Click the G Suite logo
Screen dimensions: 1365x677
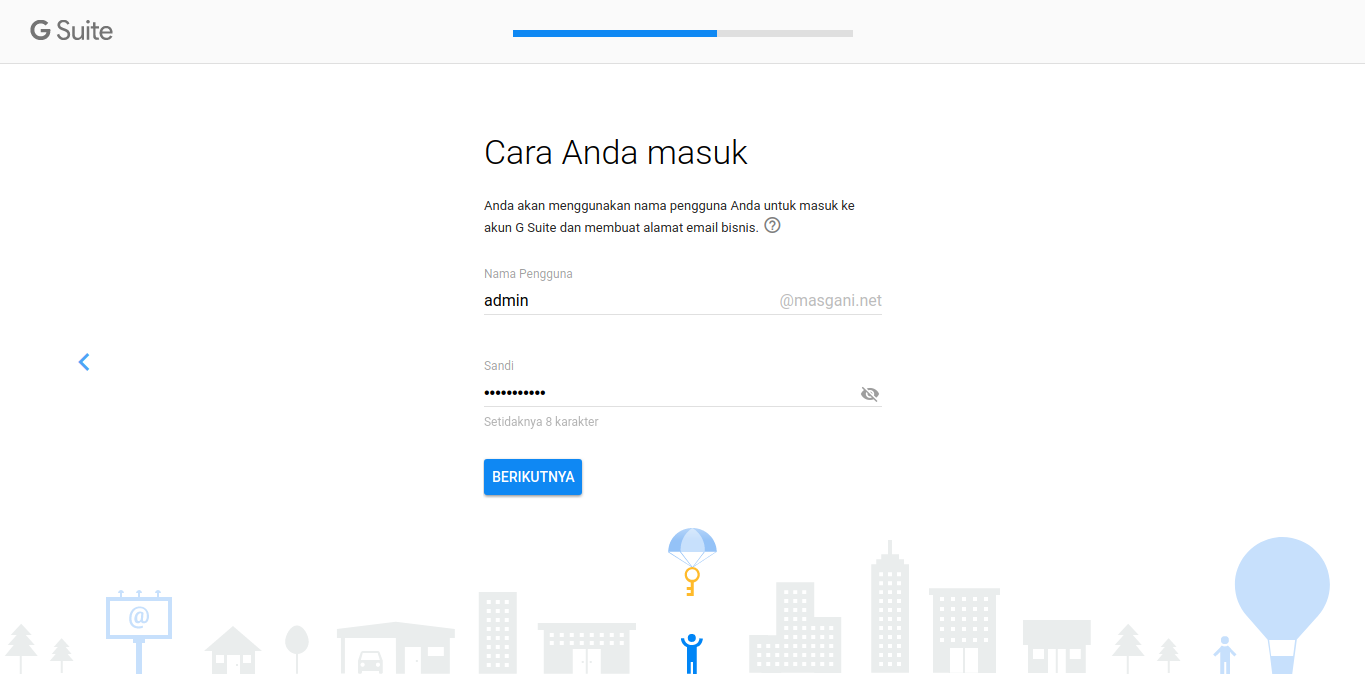point(71,31)
